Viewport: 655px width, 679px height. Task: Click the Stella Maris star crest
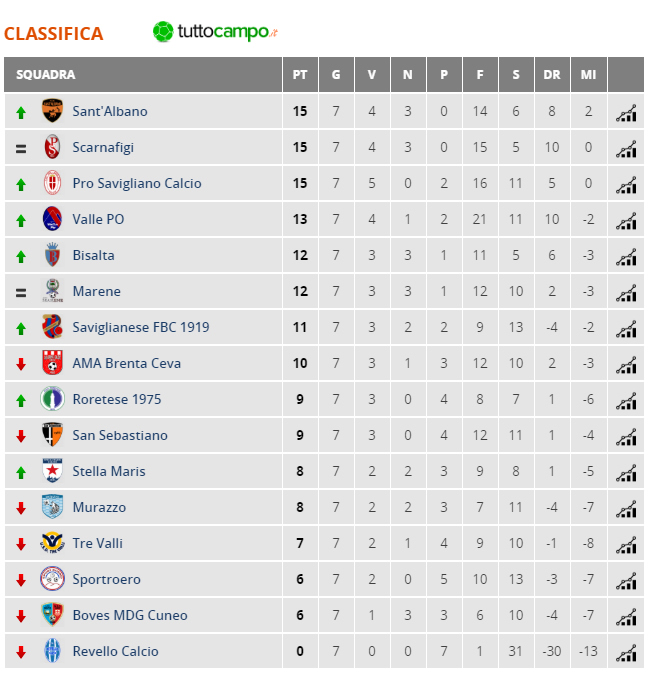52,471
